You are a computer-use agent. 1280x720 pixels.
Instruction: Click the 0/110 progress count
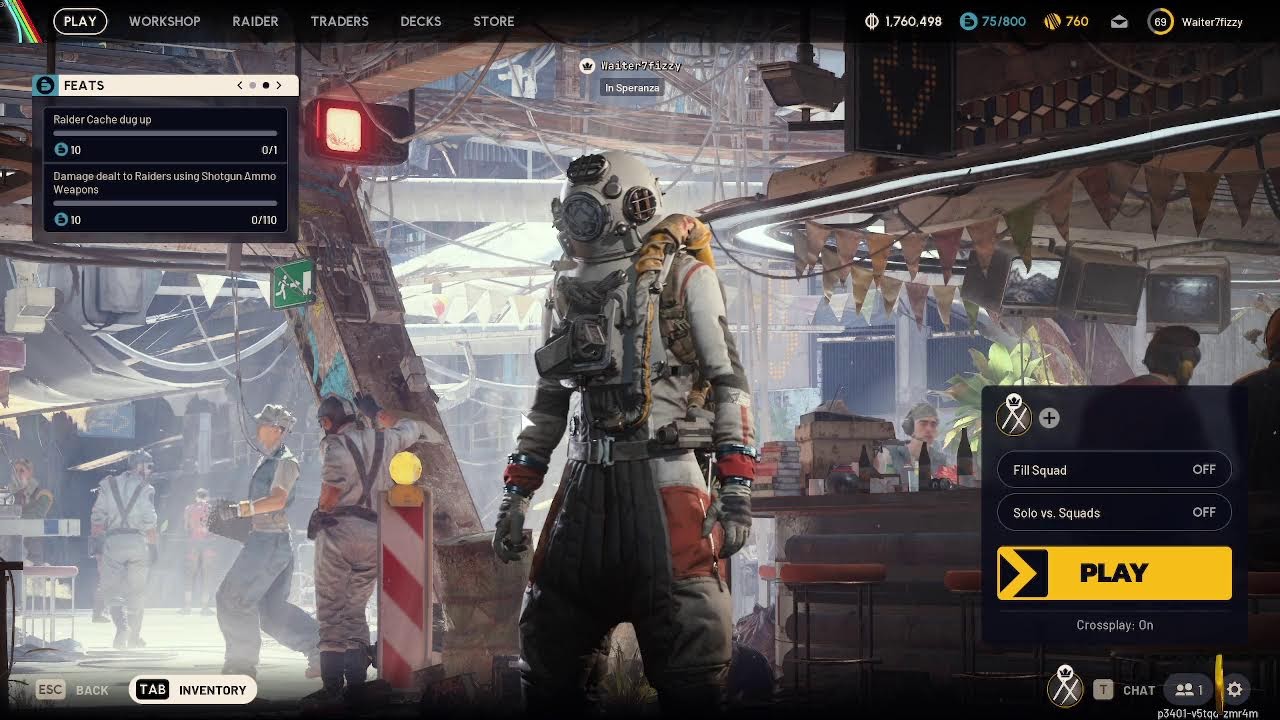(264, 220)
